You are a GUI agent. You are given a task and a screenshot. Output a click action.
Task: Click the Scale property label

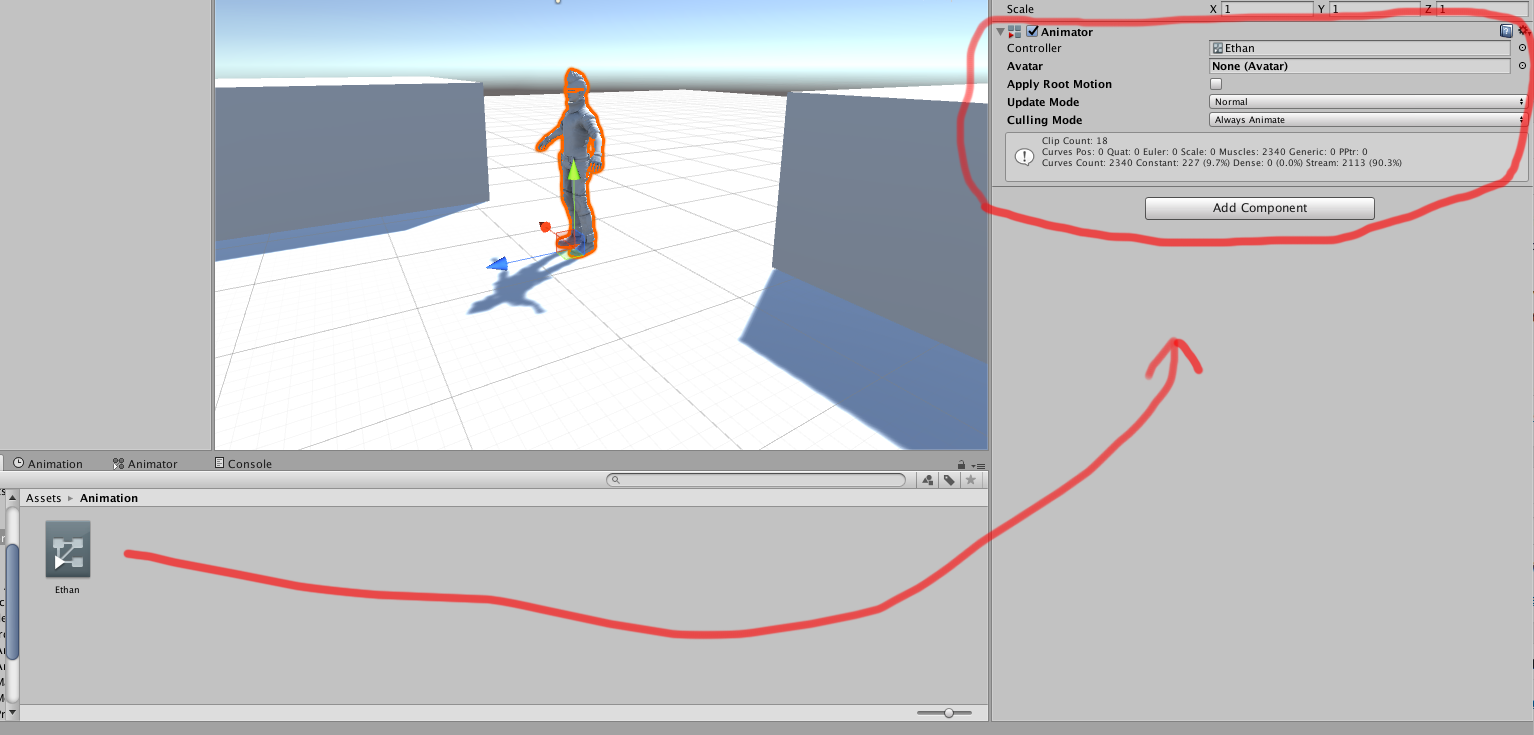pos(1020,9)
